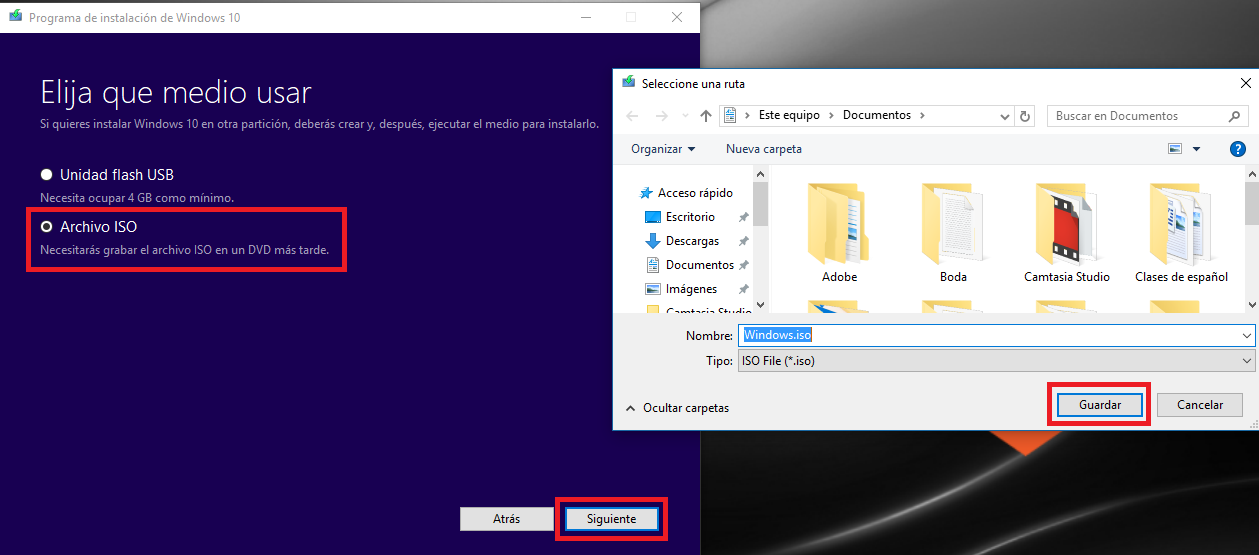Select the Archivo ISO radio option
The width and height of the screenshot is (1259, 555).
tap(46, 227)
